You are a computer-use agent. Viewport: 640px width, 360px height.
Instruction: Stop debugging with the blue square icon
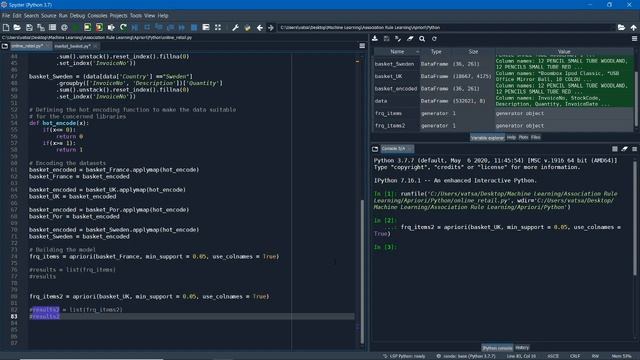(194, 27)
